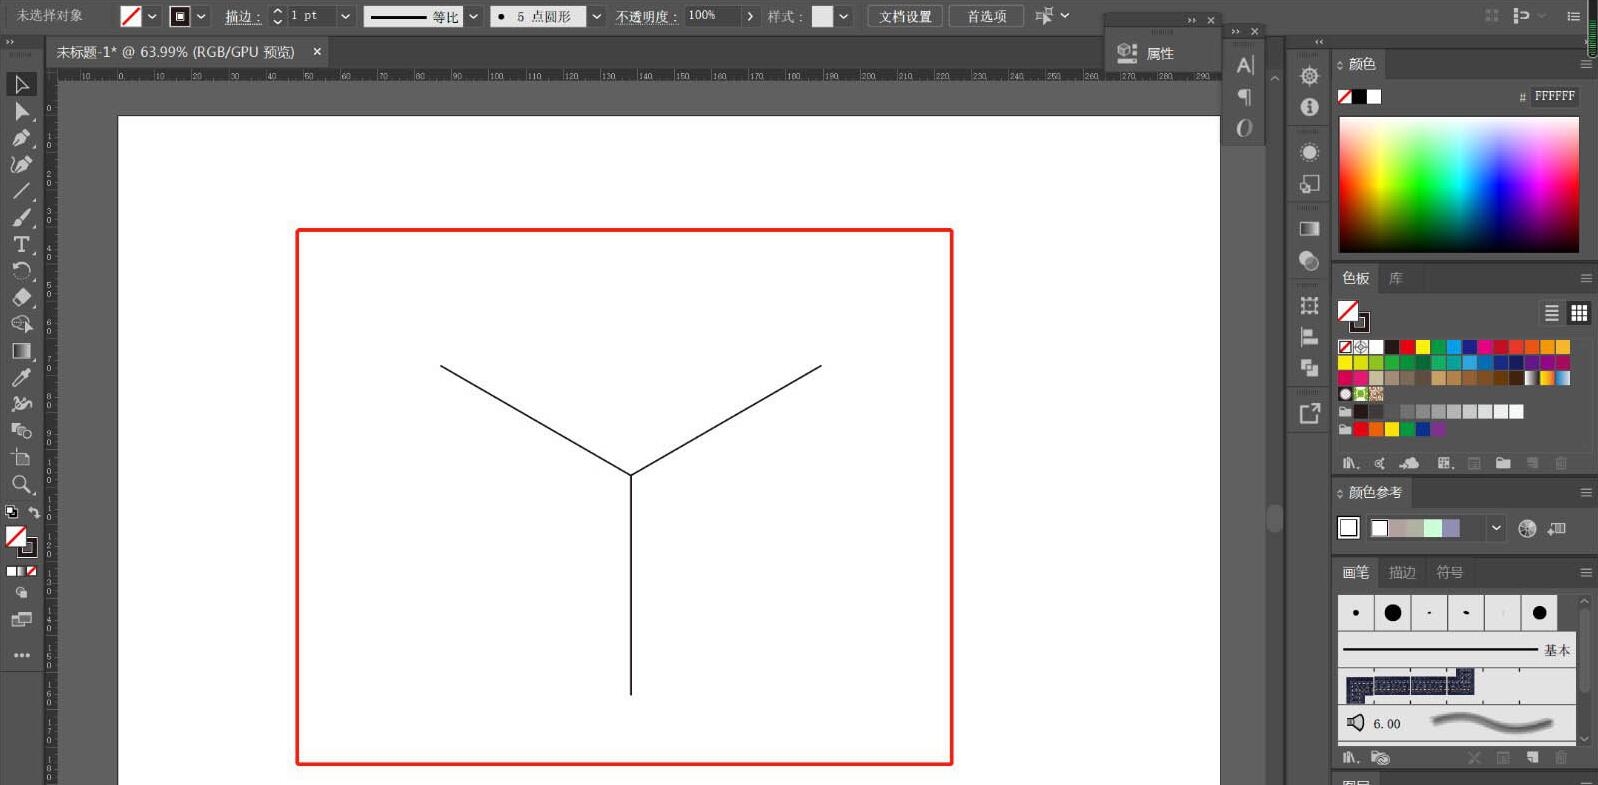Pick the Eyedropper tool
Viewport: 1598px width, 785px height.
tap(21, 378)
